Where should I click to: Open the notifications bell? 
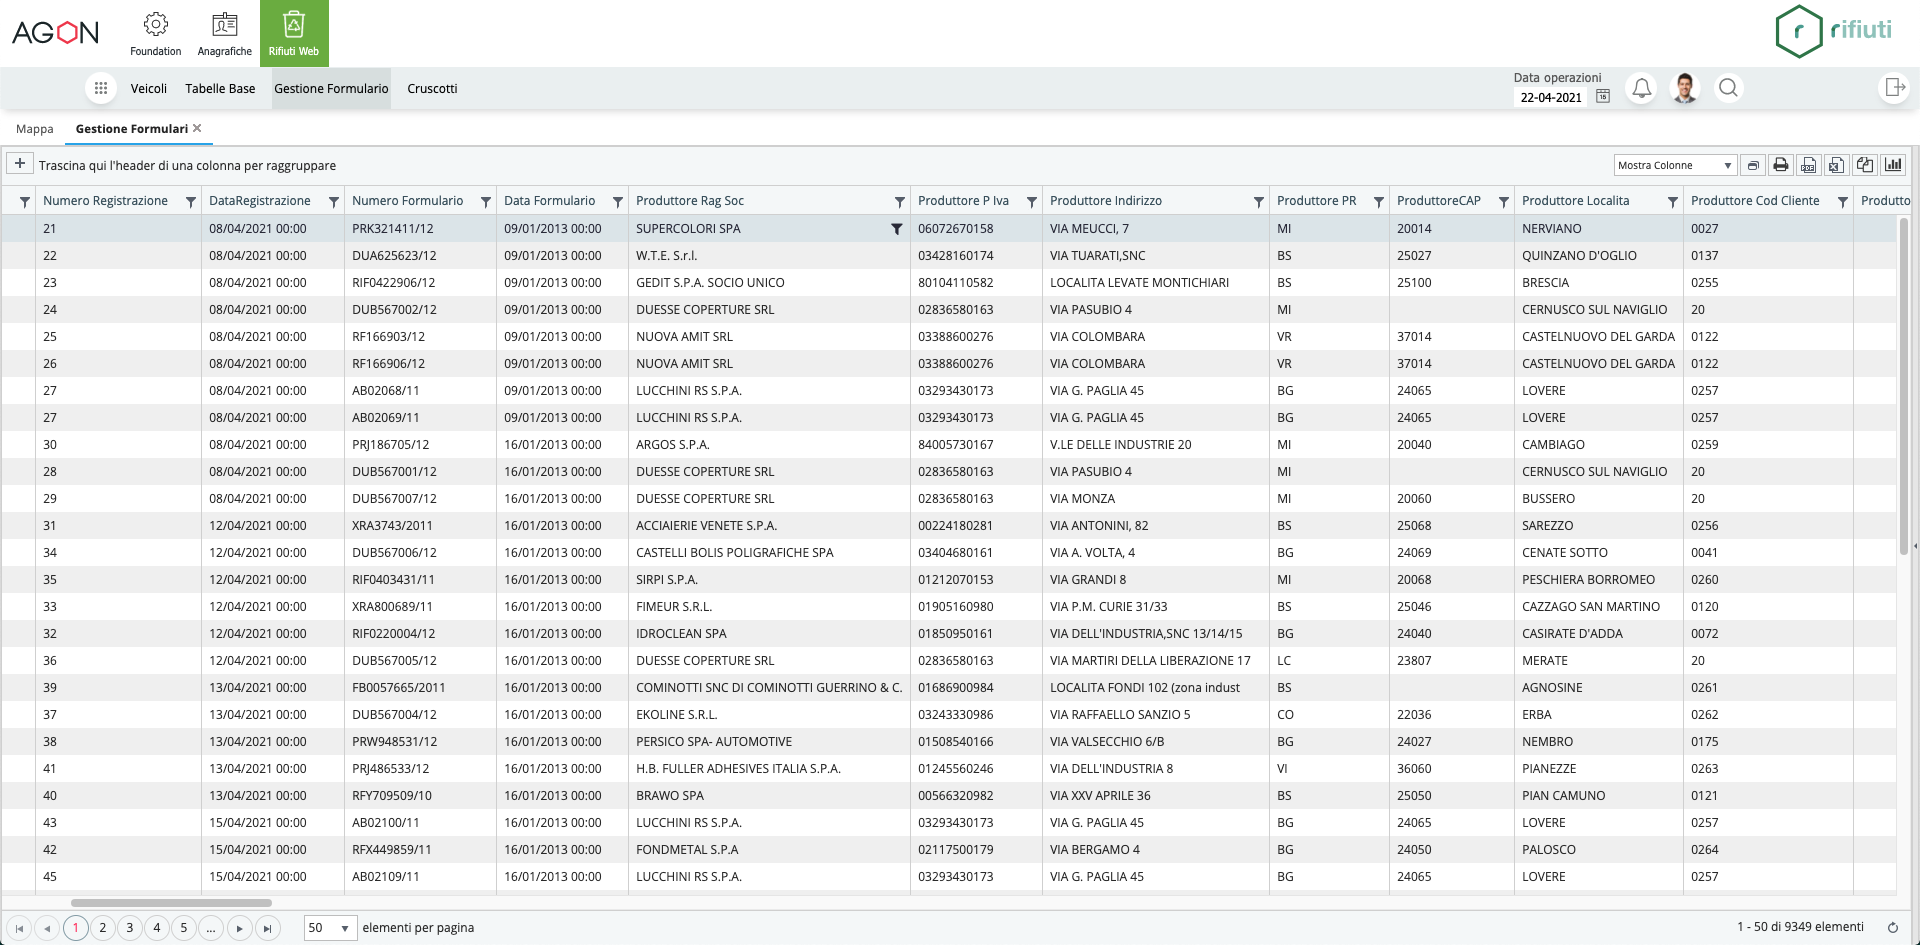(x=1641, y=88)
